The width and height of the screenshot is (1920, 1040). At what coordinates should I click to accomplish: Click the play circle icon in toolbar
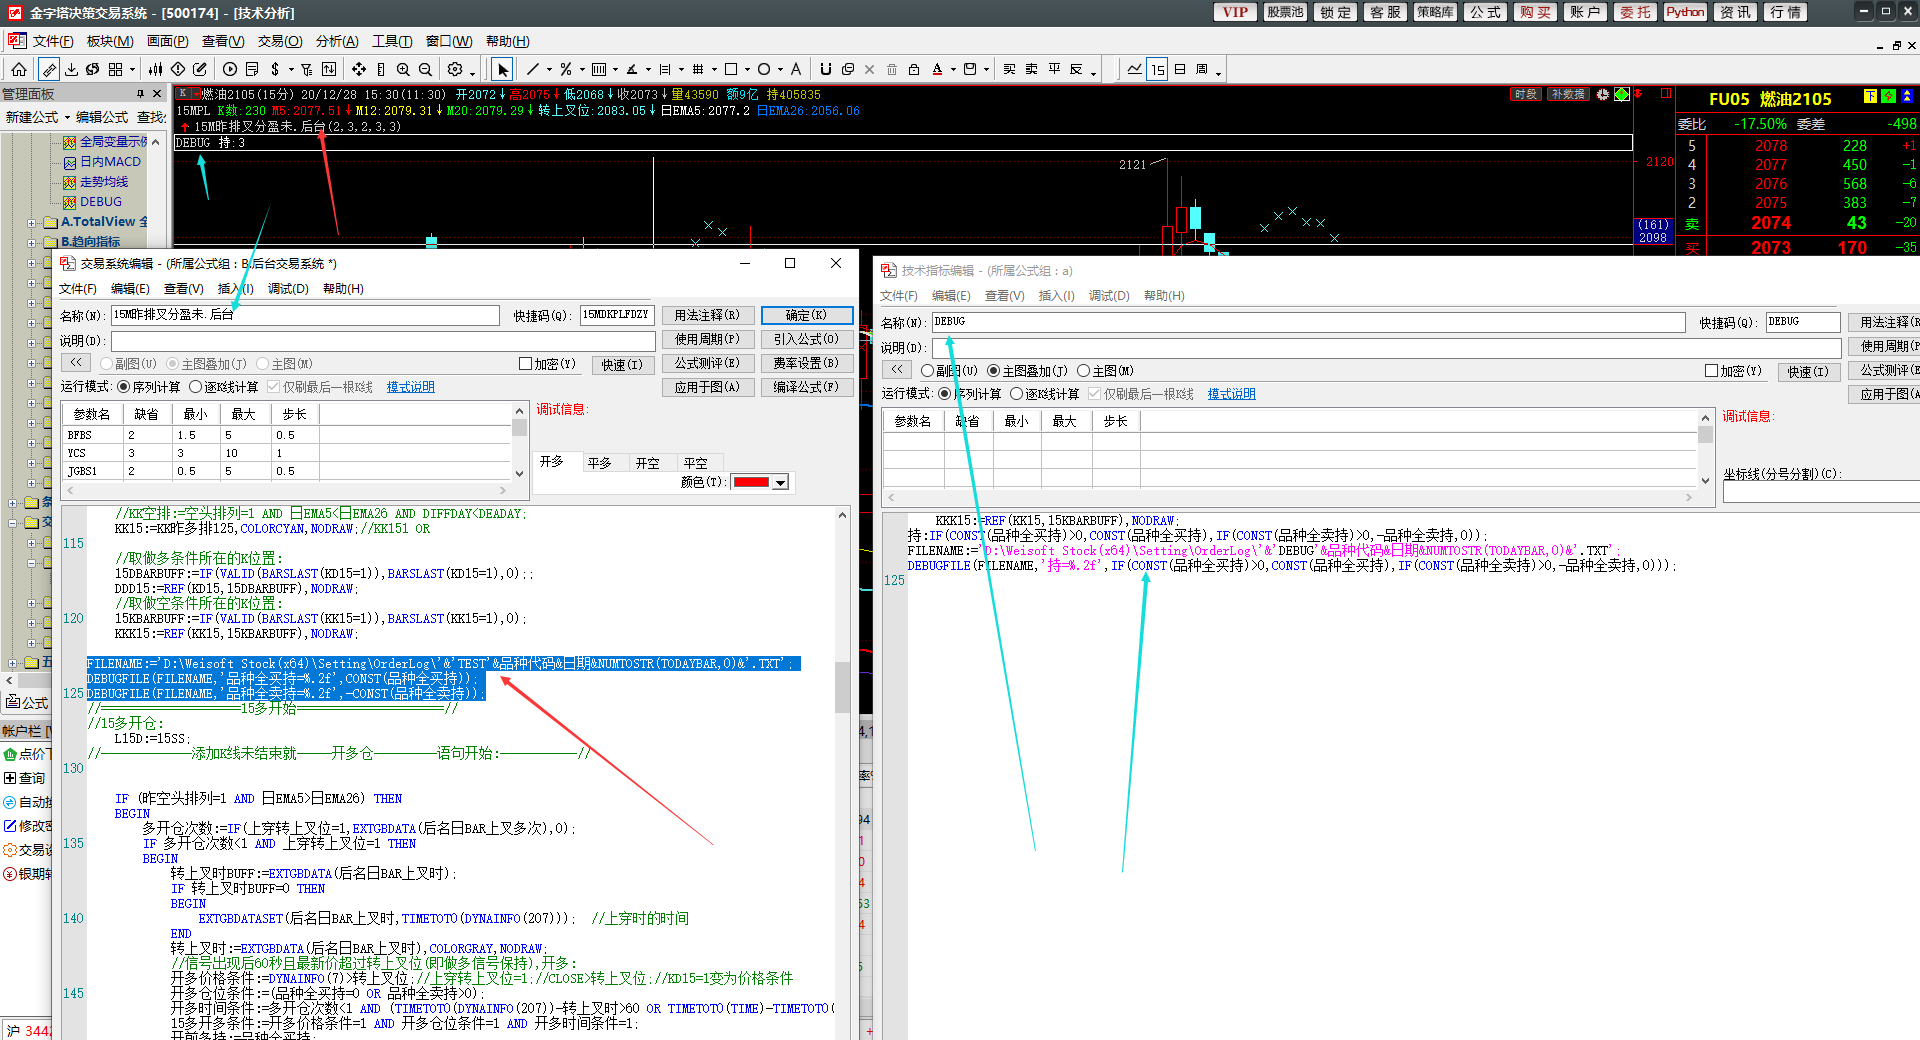point(230,69)
